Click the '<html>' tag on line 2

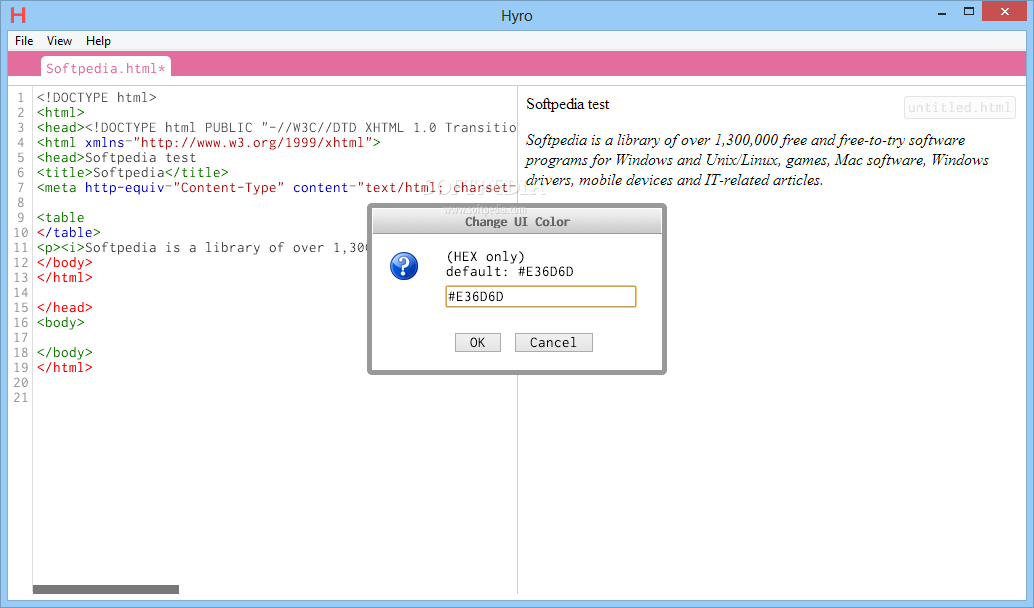click(x=61, y=113)
